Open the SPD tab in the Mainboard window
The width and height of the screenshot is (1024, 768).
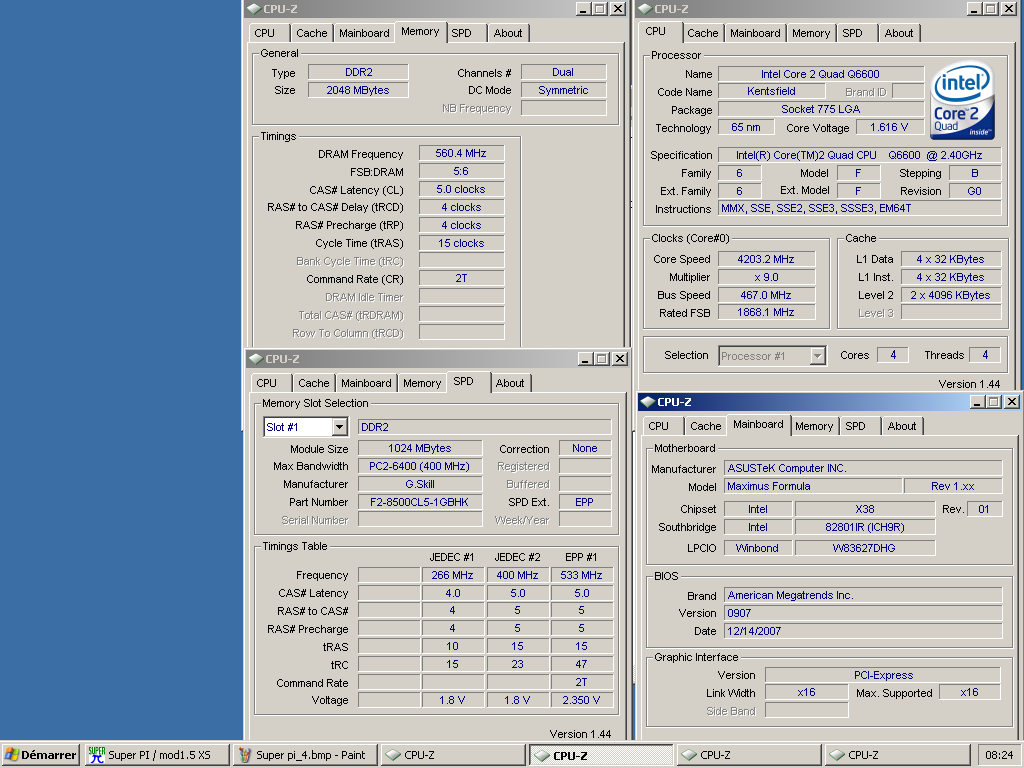click(x=855, y=426)
